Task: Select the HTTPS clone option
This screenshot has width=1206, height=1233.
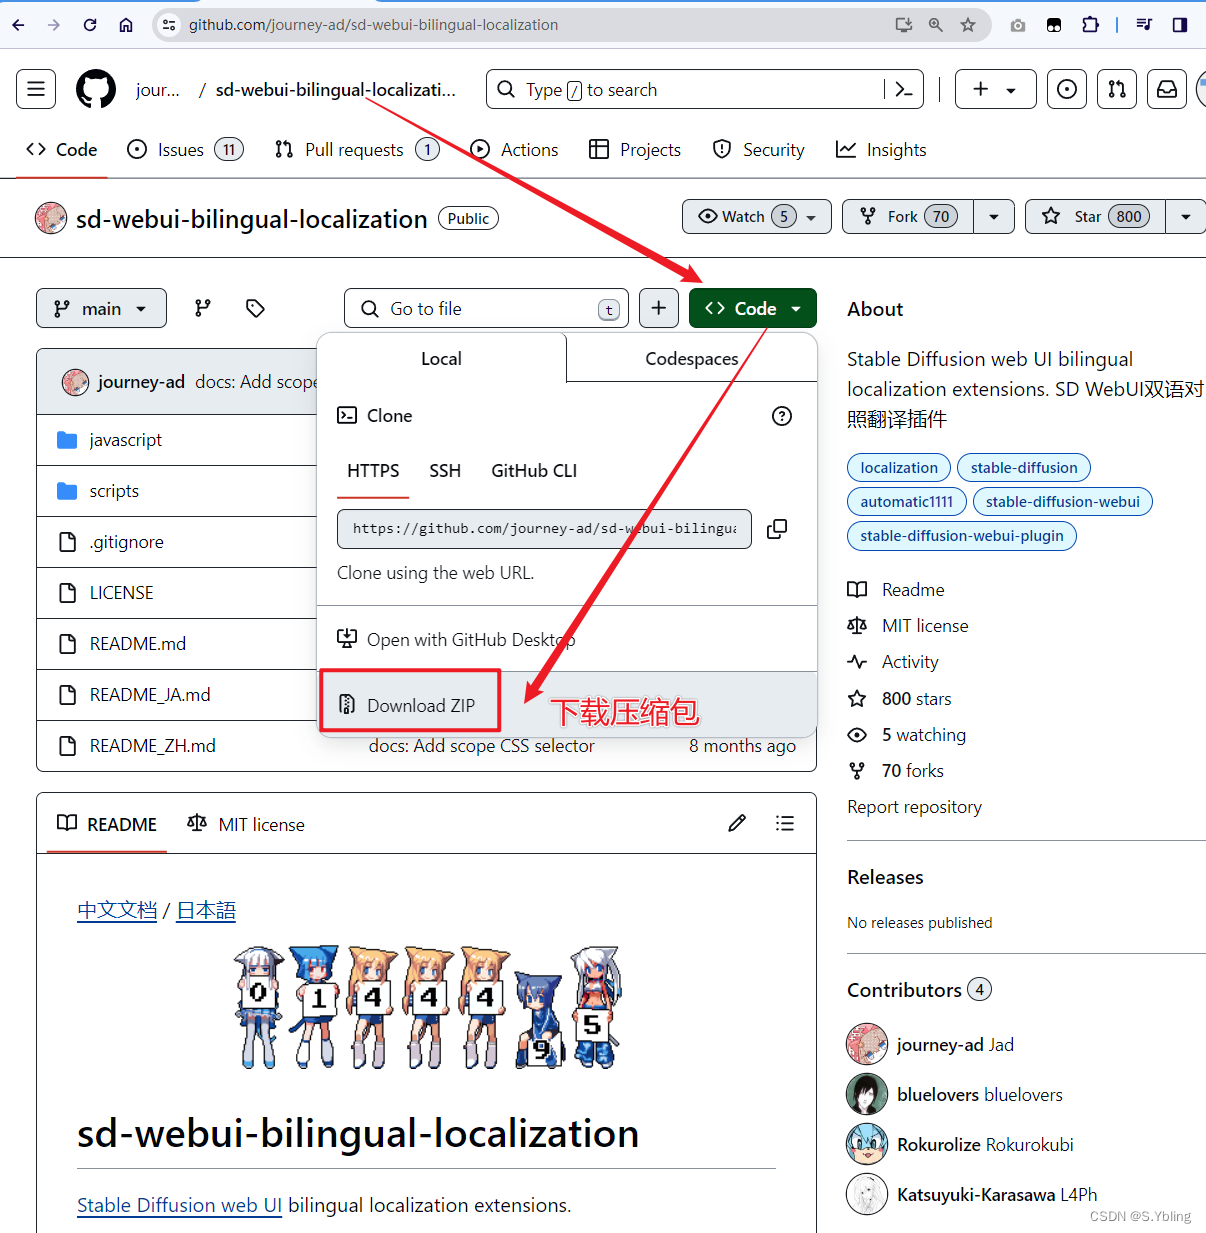Action: pos(373,471)
